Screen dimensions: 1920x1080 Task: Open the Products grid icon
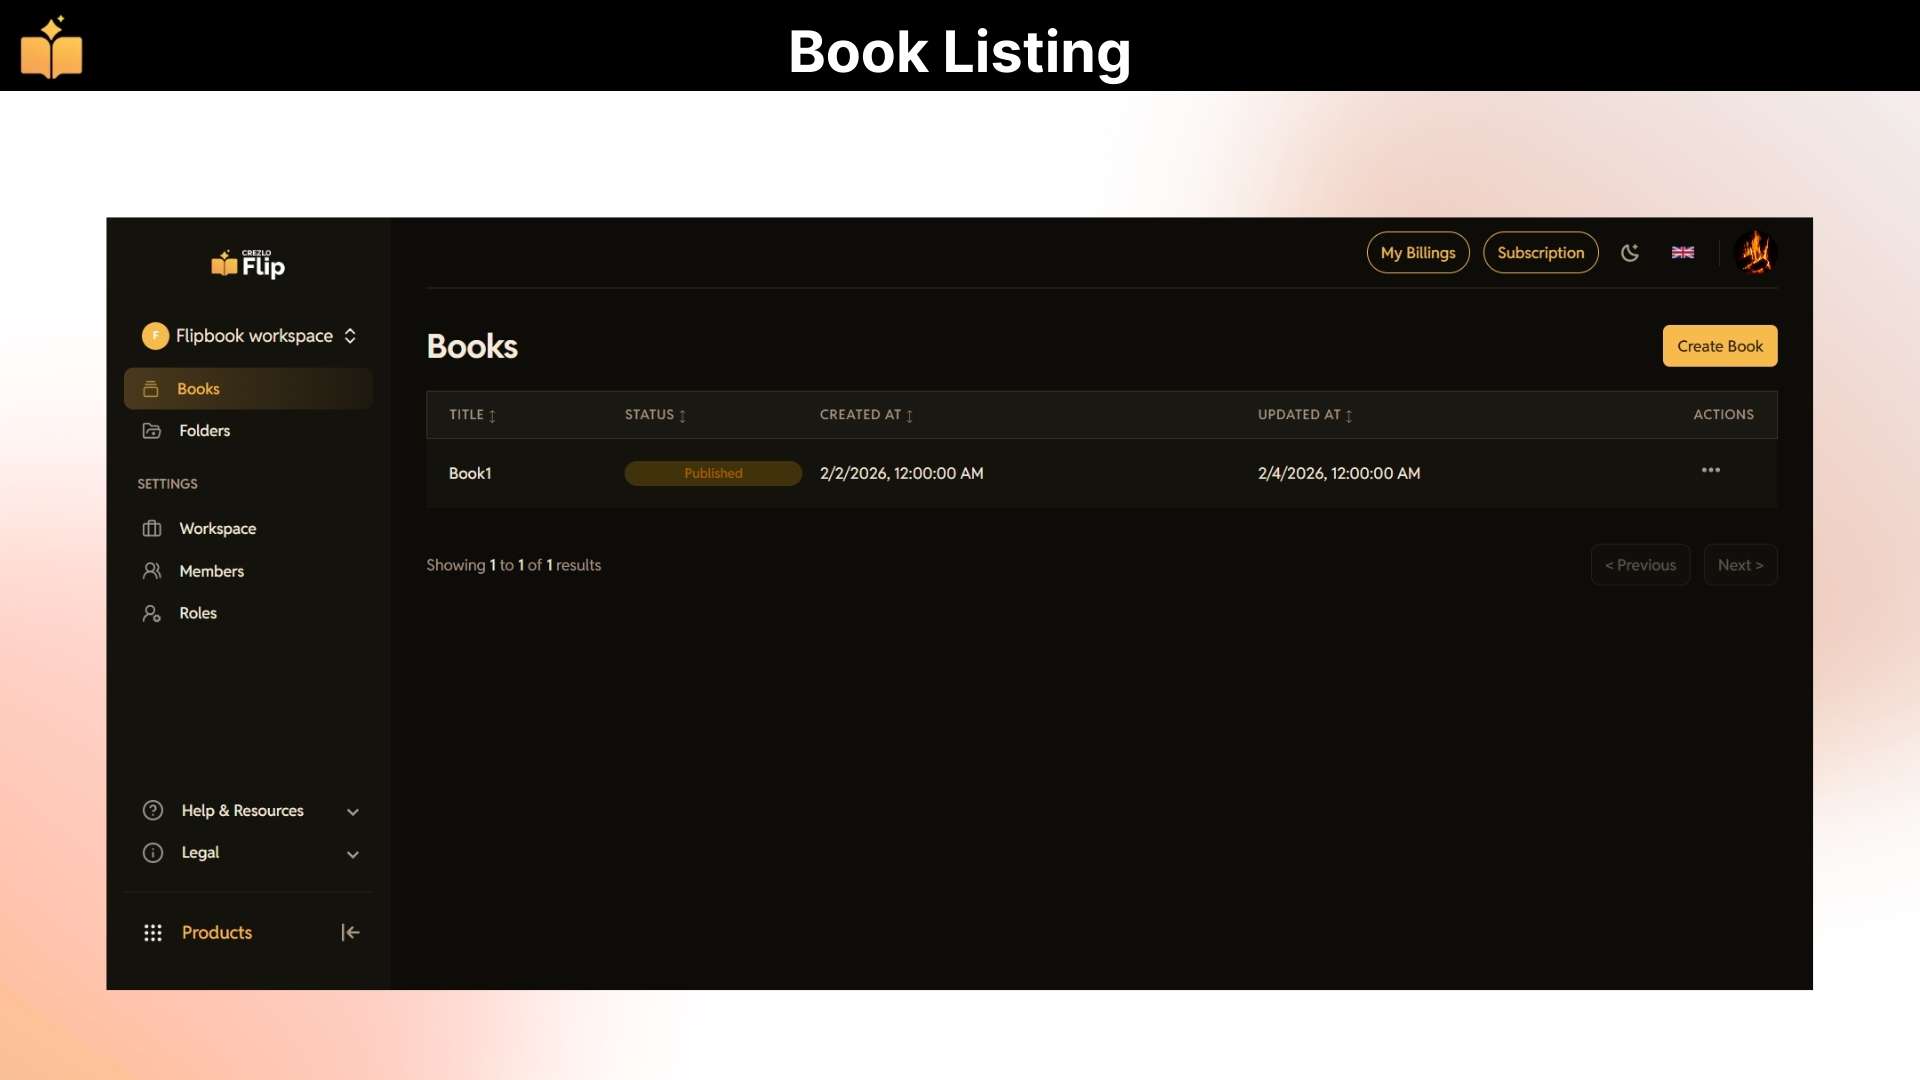coord(152,933)
